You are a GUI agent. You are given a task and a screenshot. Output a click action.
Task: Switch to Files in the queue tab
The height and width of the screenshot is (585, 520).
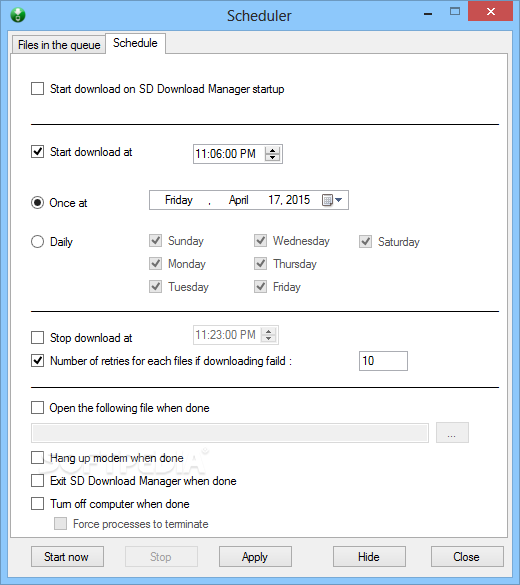click(x=59, y=45)
